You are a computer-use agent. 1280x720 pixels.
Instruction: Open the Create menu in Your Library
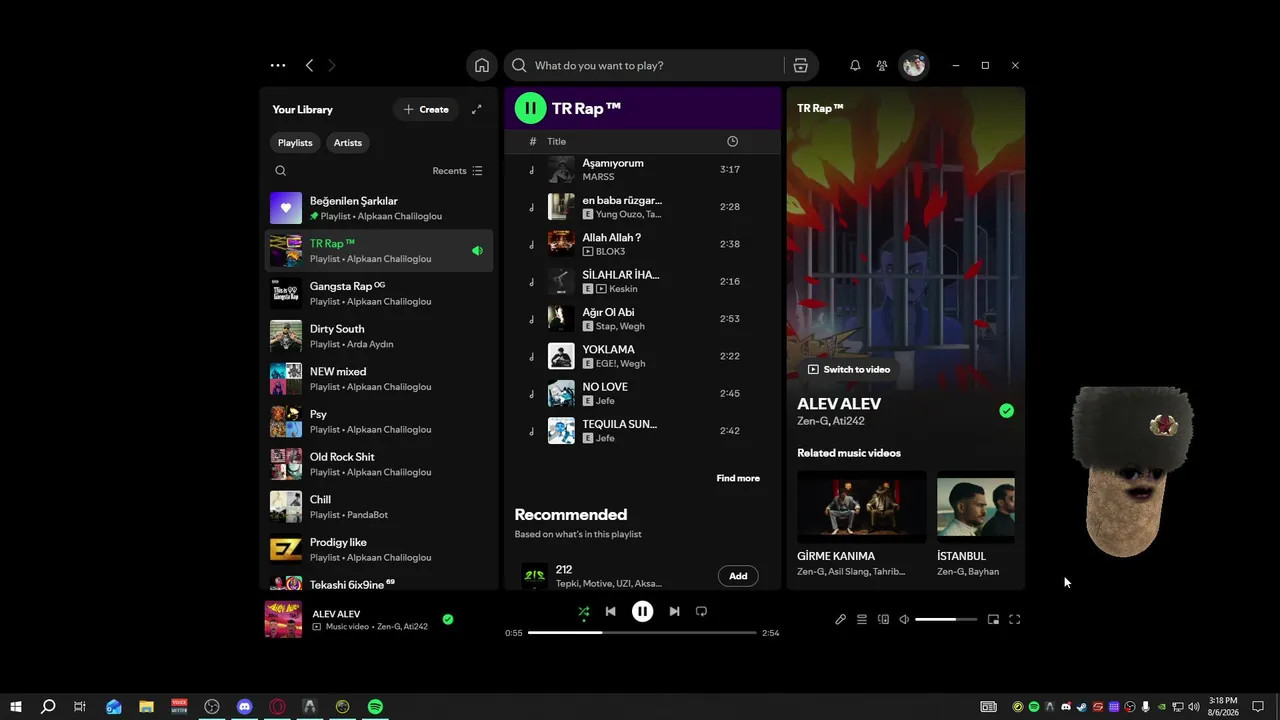coord(426,109)
